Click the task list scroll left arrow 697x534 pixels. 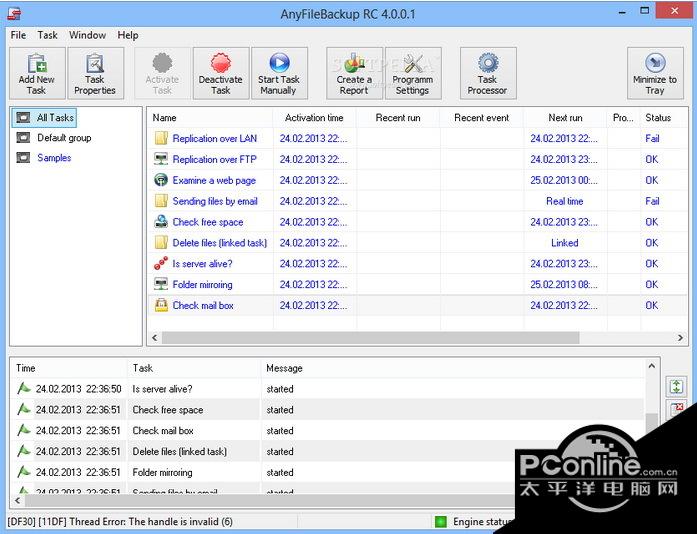pyautogui.click(x=155, y=338)
